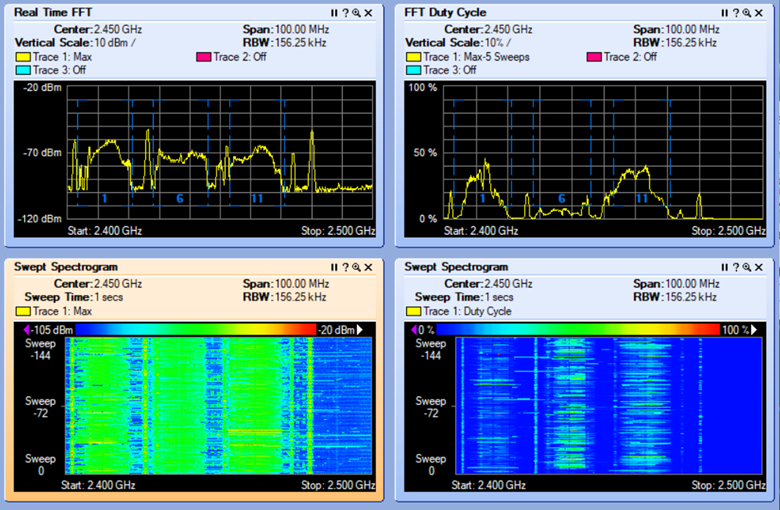Zoom the Duty Cycle Swept Spectrogram panel
The image size is (780, 510).
(x=746, y=267)
